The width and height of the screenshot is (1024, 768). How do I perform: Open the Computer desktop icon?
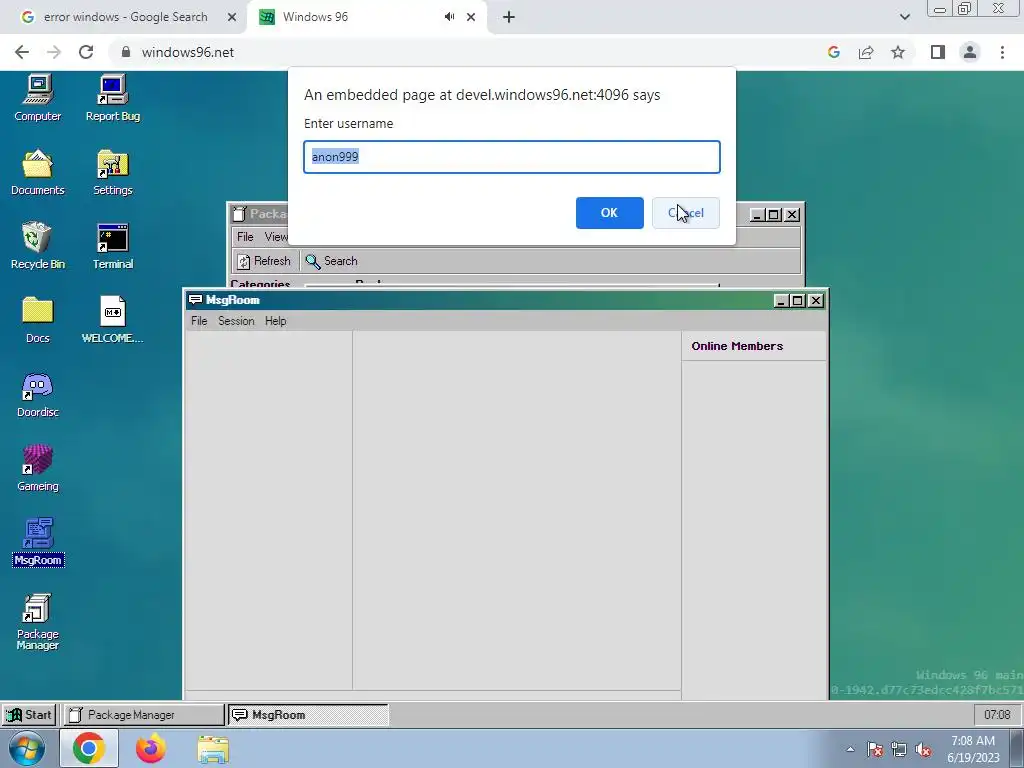(38, 98)
